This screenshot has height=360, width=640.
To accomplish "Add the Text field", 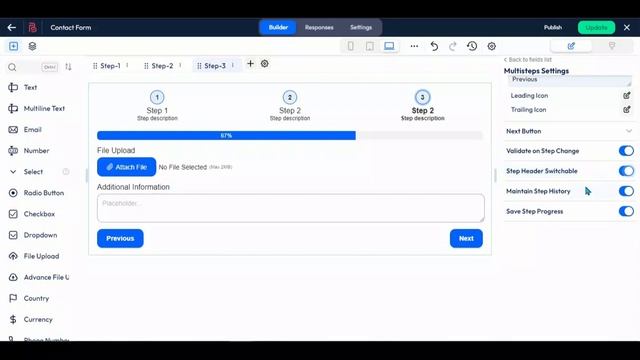I will point(30,87).
